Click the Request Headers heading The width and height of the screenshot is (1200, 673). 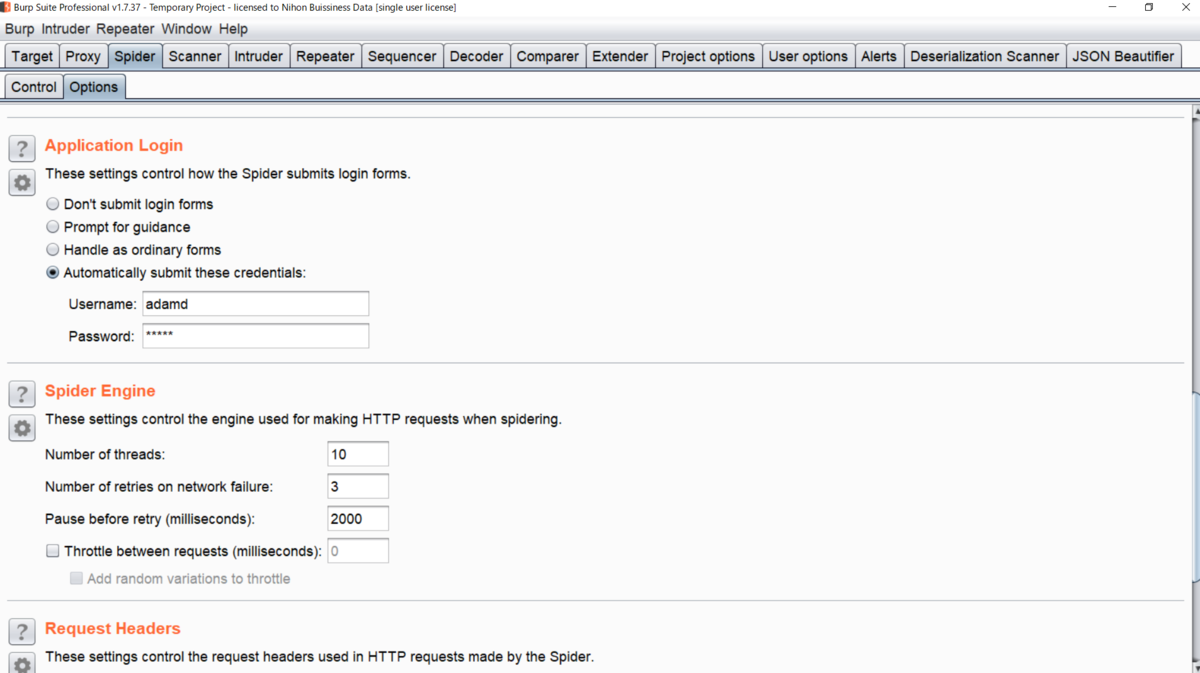[113, 628]
